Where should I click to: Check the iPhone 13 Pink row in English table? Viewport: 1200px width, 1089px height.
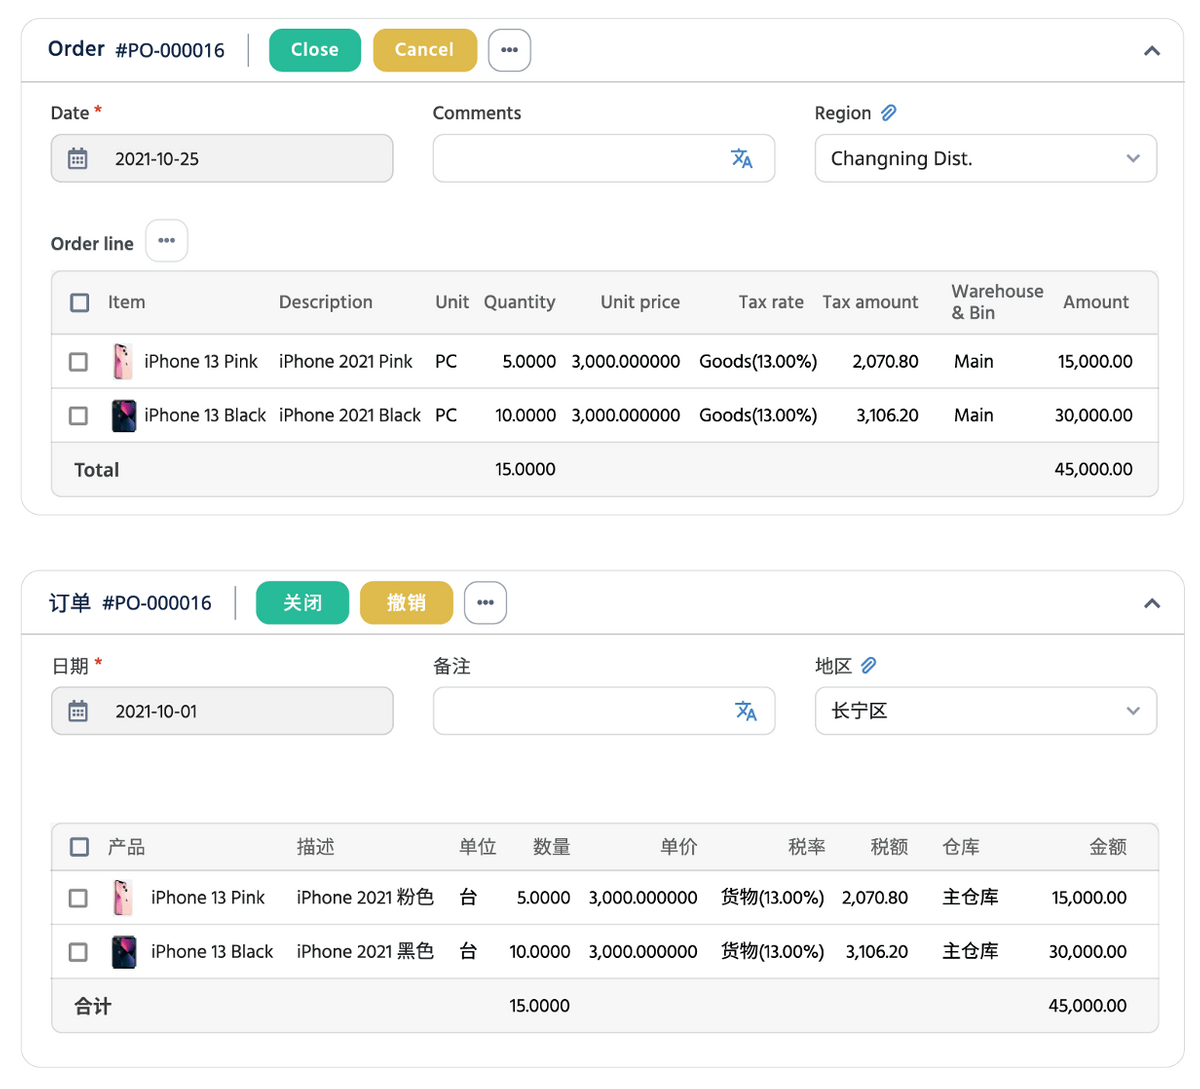click(x=78, y=362)
